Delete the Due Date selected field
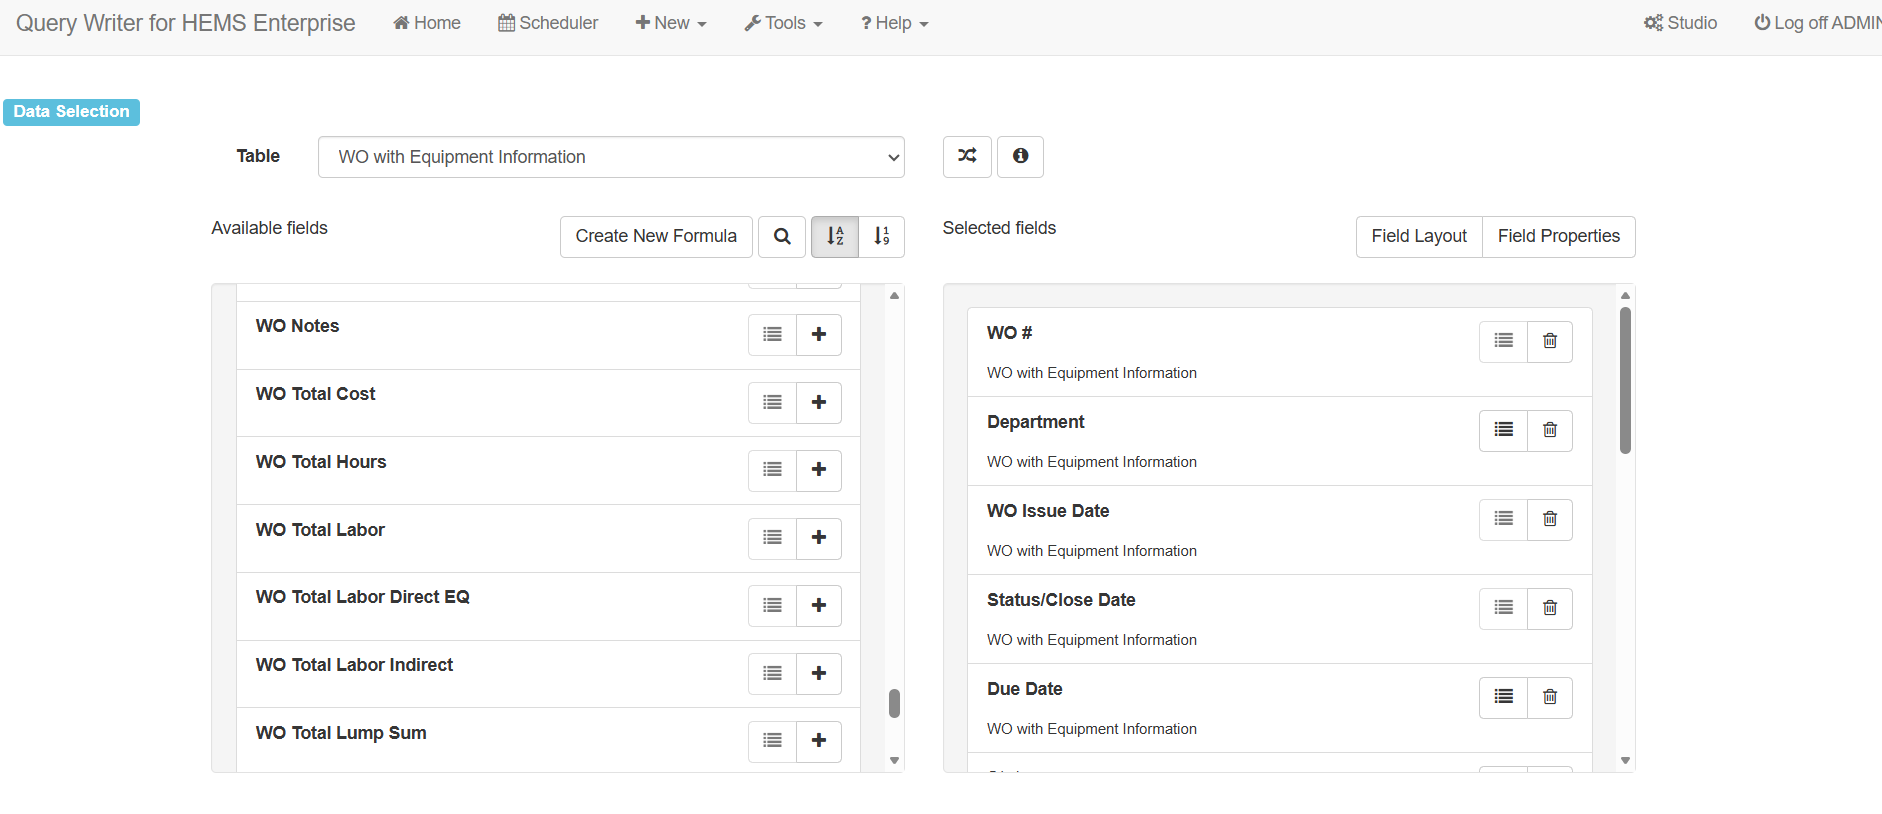The height and width of the screenshot is (814, 1882). point(1550,697)
